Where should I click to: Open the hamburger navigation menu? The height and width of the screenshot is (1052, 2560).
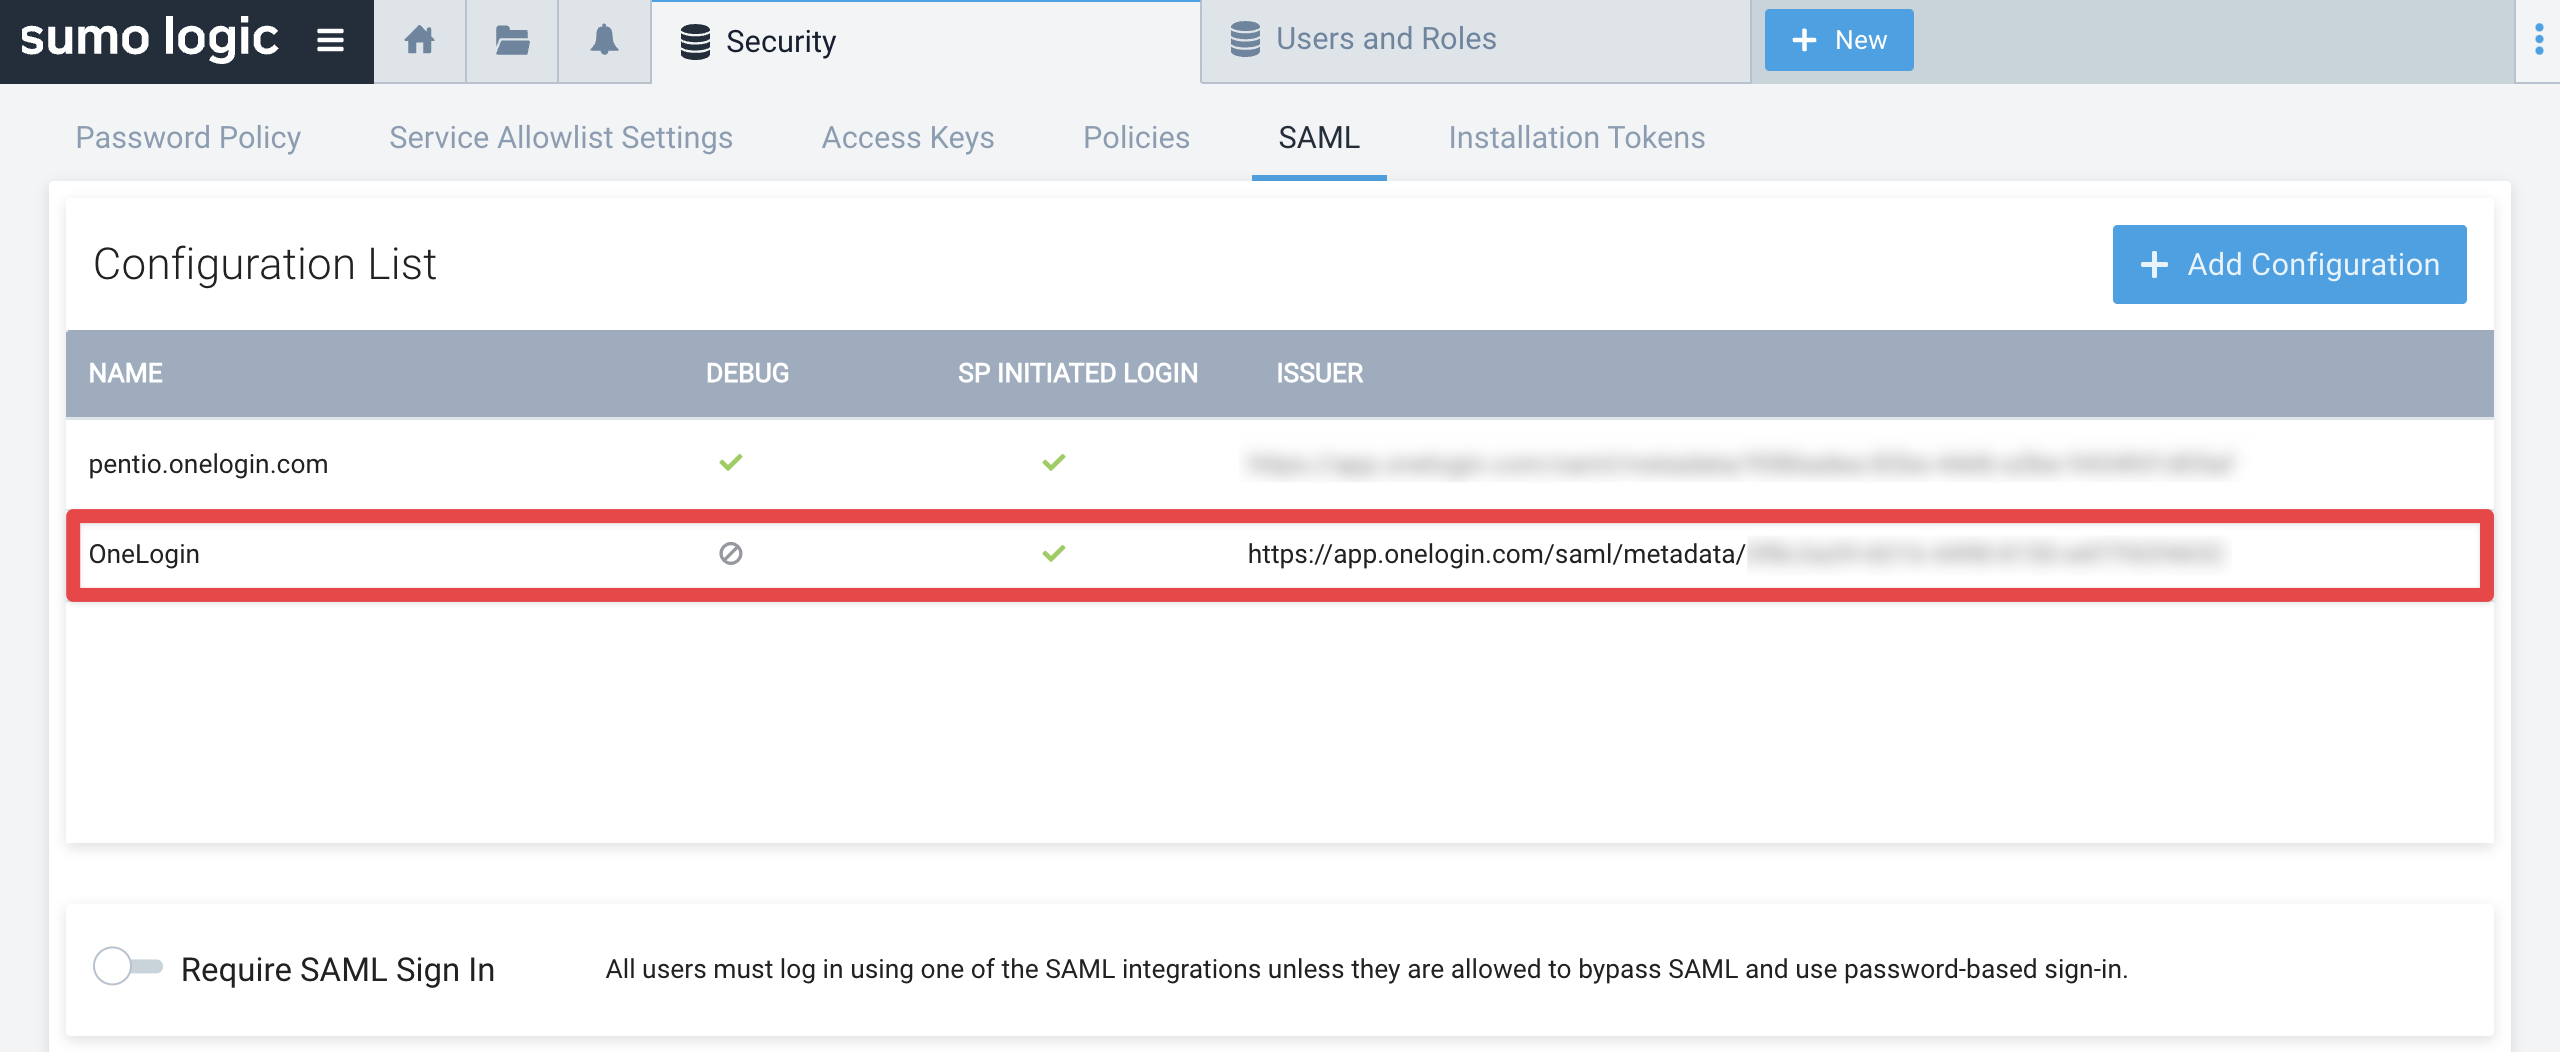click(x=330, y=40)
